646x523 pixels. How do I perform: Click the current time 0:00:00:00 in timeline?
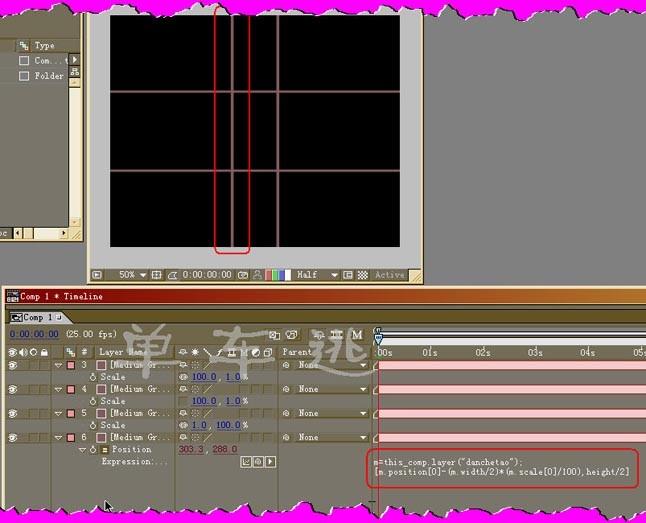33,334
